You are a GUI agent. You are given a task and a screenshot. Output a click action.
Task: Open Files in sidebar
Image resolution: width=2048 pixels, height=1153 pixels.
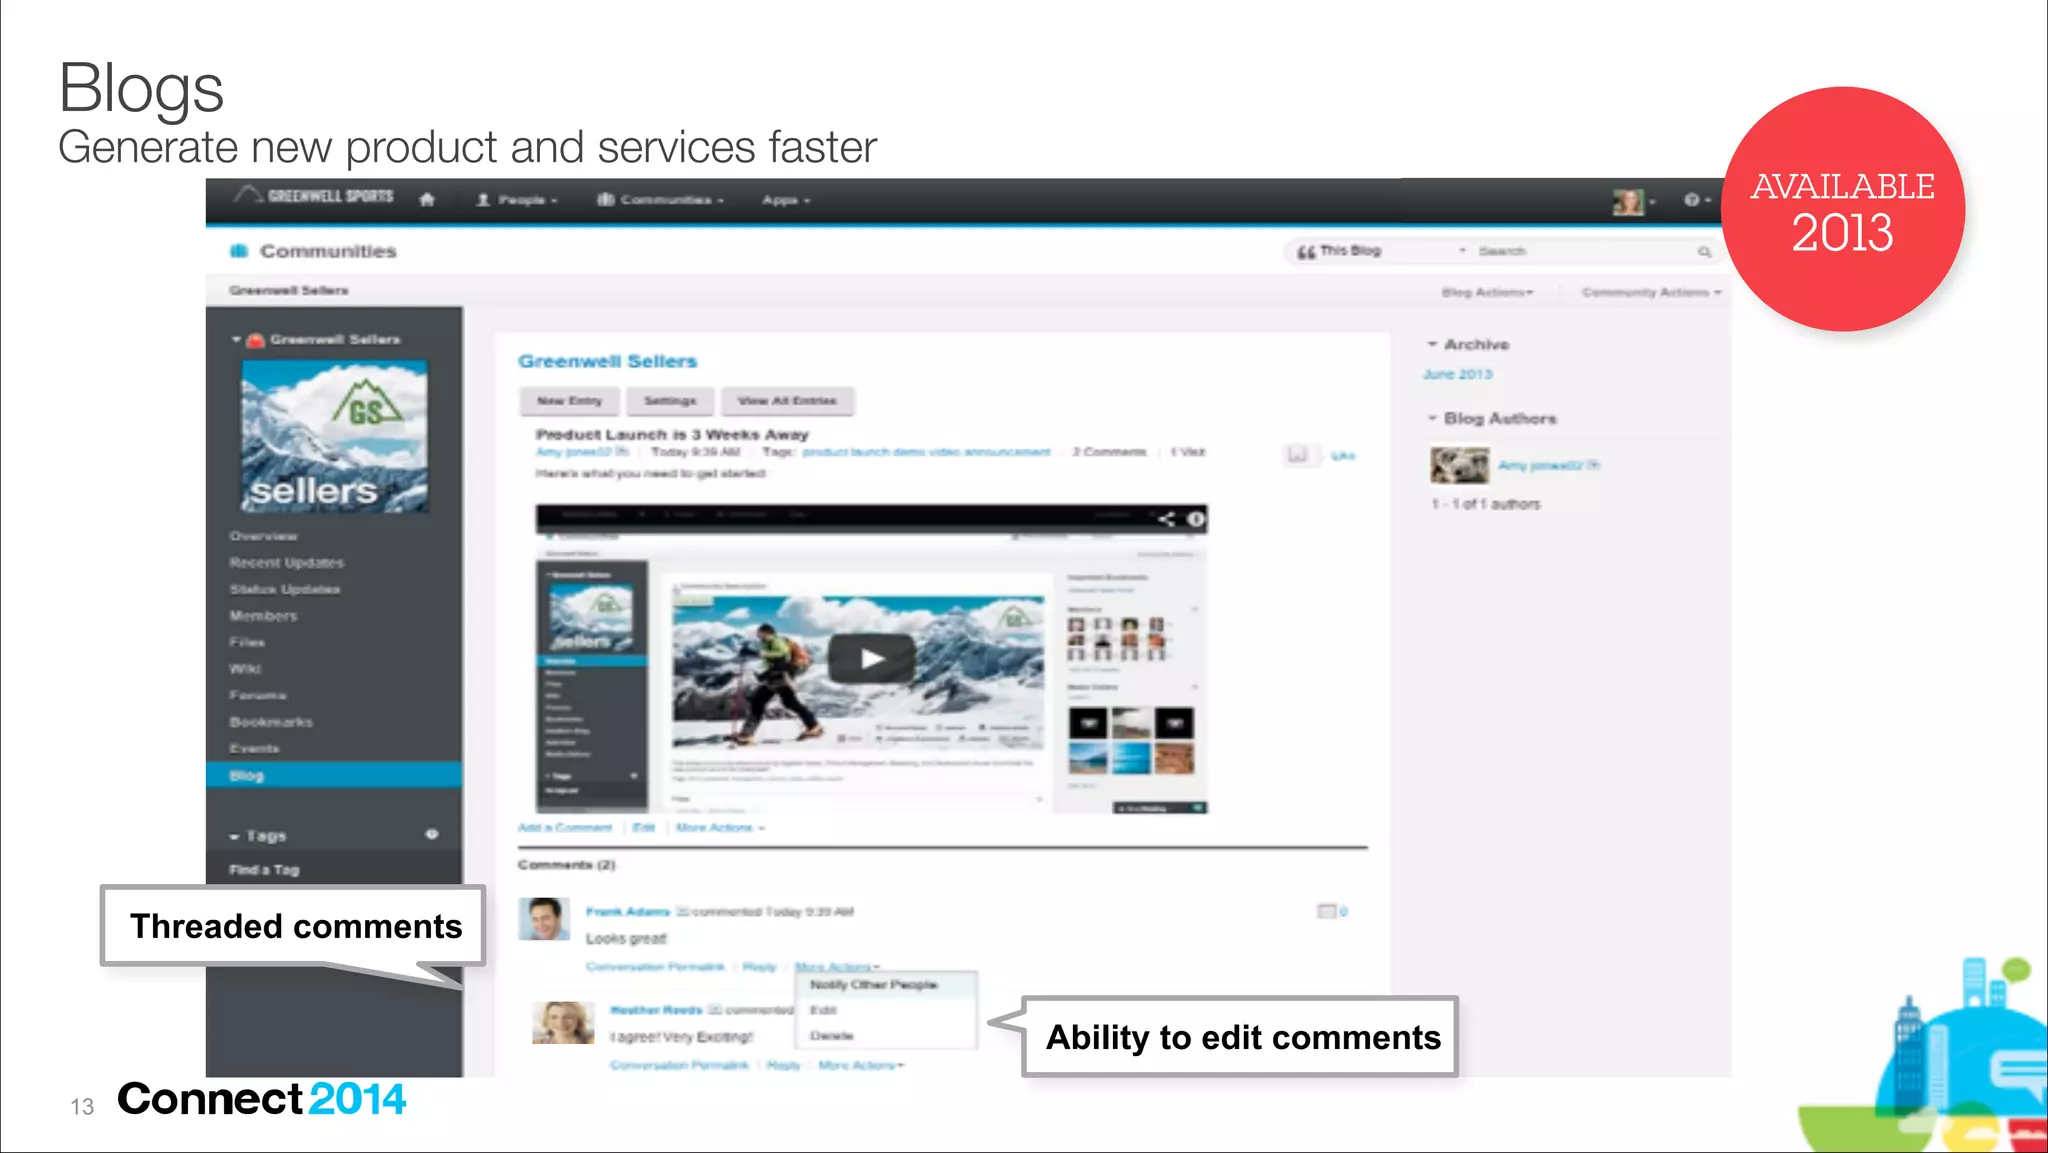coord(247,642)
